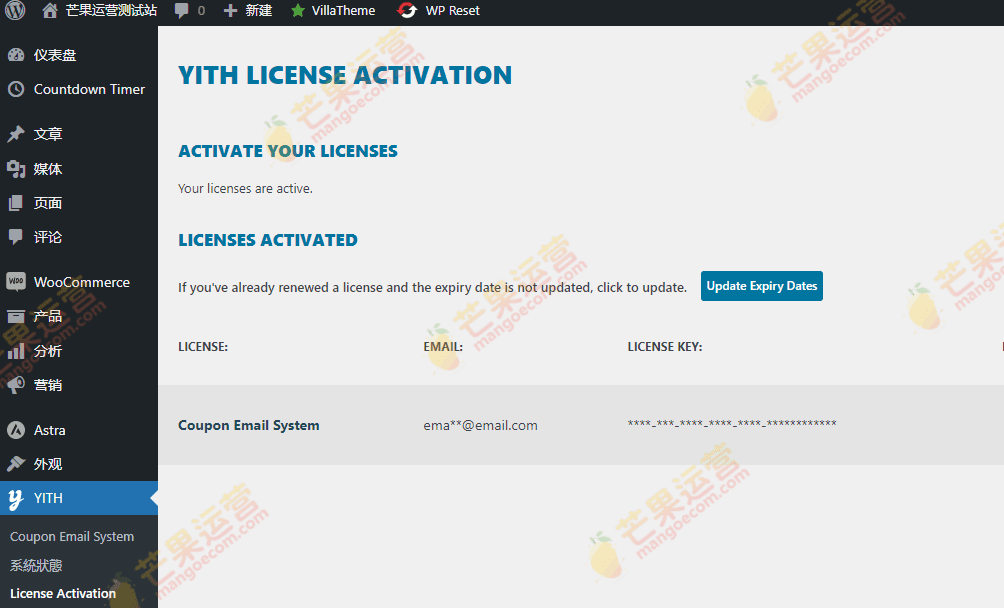Click the 评论 comment icon in sidebar
This screenshot has width=1004, height=608.
tap(16, 237)
